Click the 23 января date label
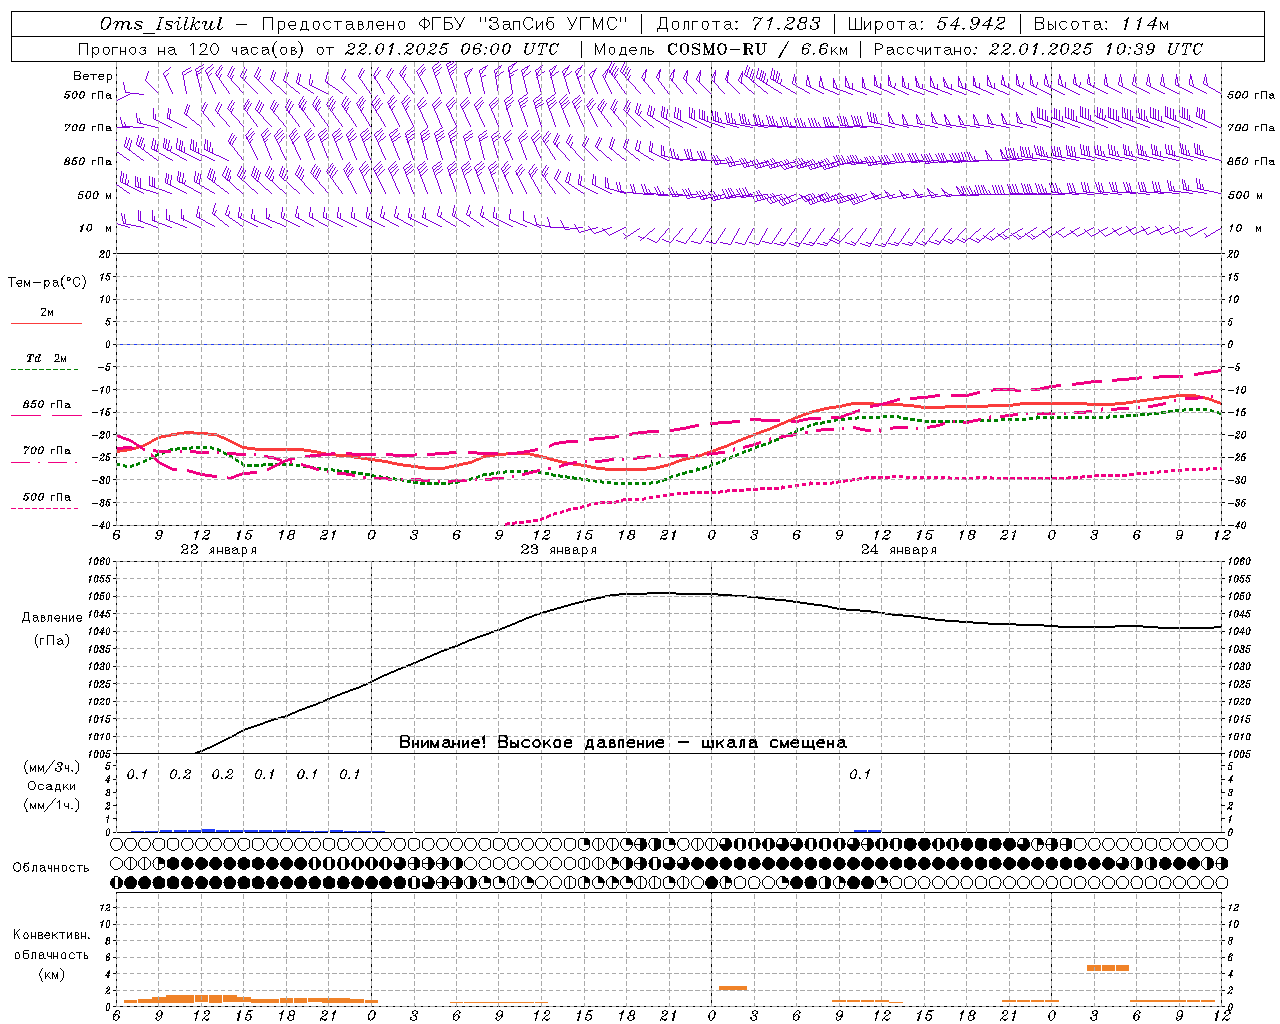This screenshot has height=1024, width=1280. click(x=558, y=550)
